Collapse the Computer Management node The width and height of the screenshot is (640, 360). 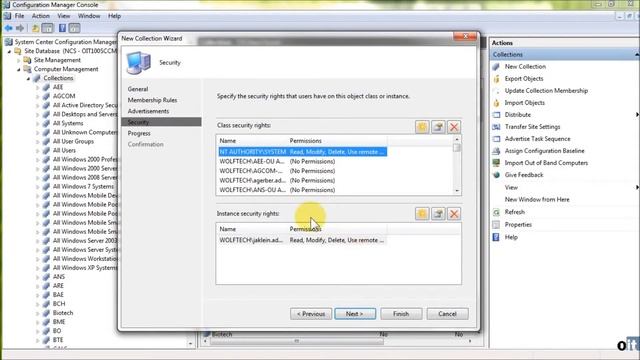click(x=19, y=69)
